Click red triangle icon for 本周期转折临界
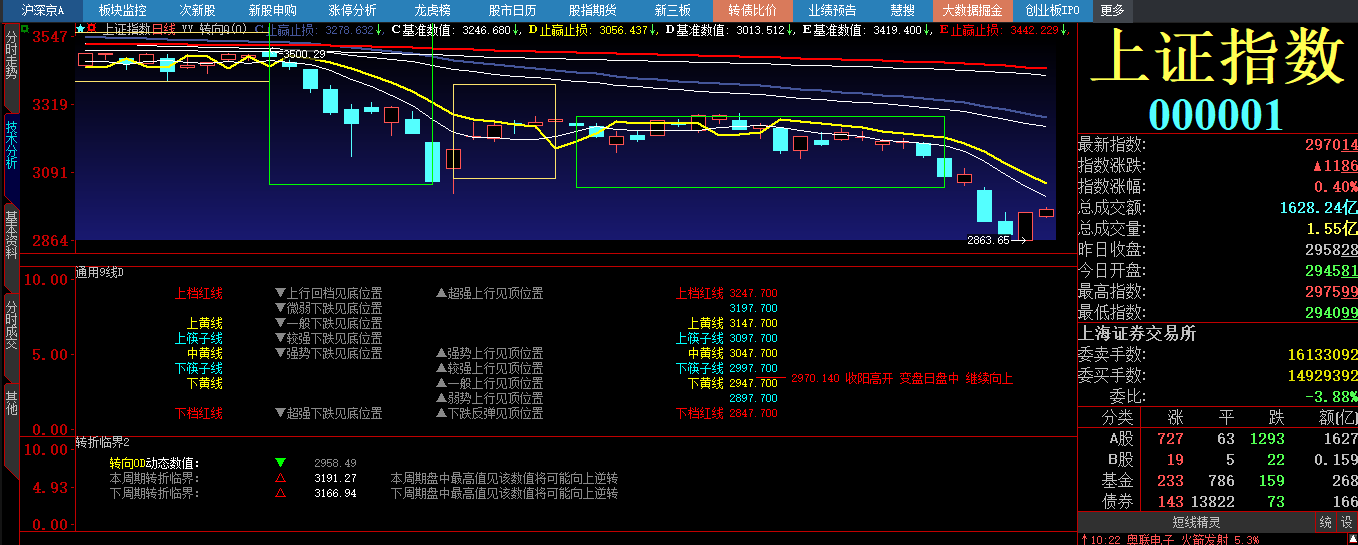 tap(280, 478)
